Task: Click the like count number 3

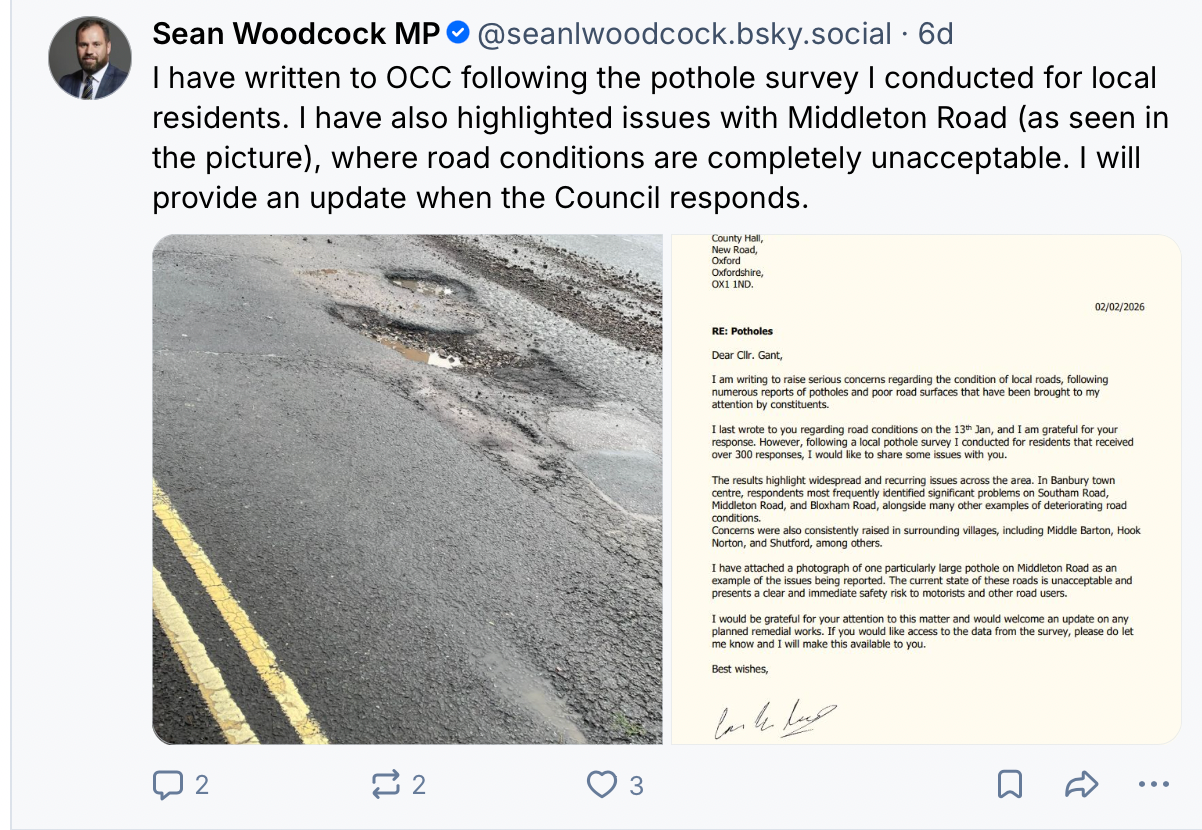Action: [x=636, y=785]
